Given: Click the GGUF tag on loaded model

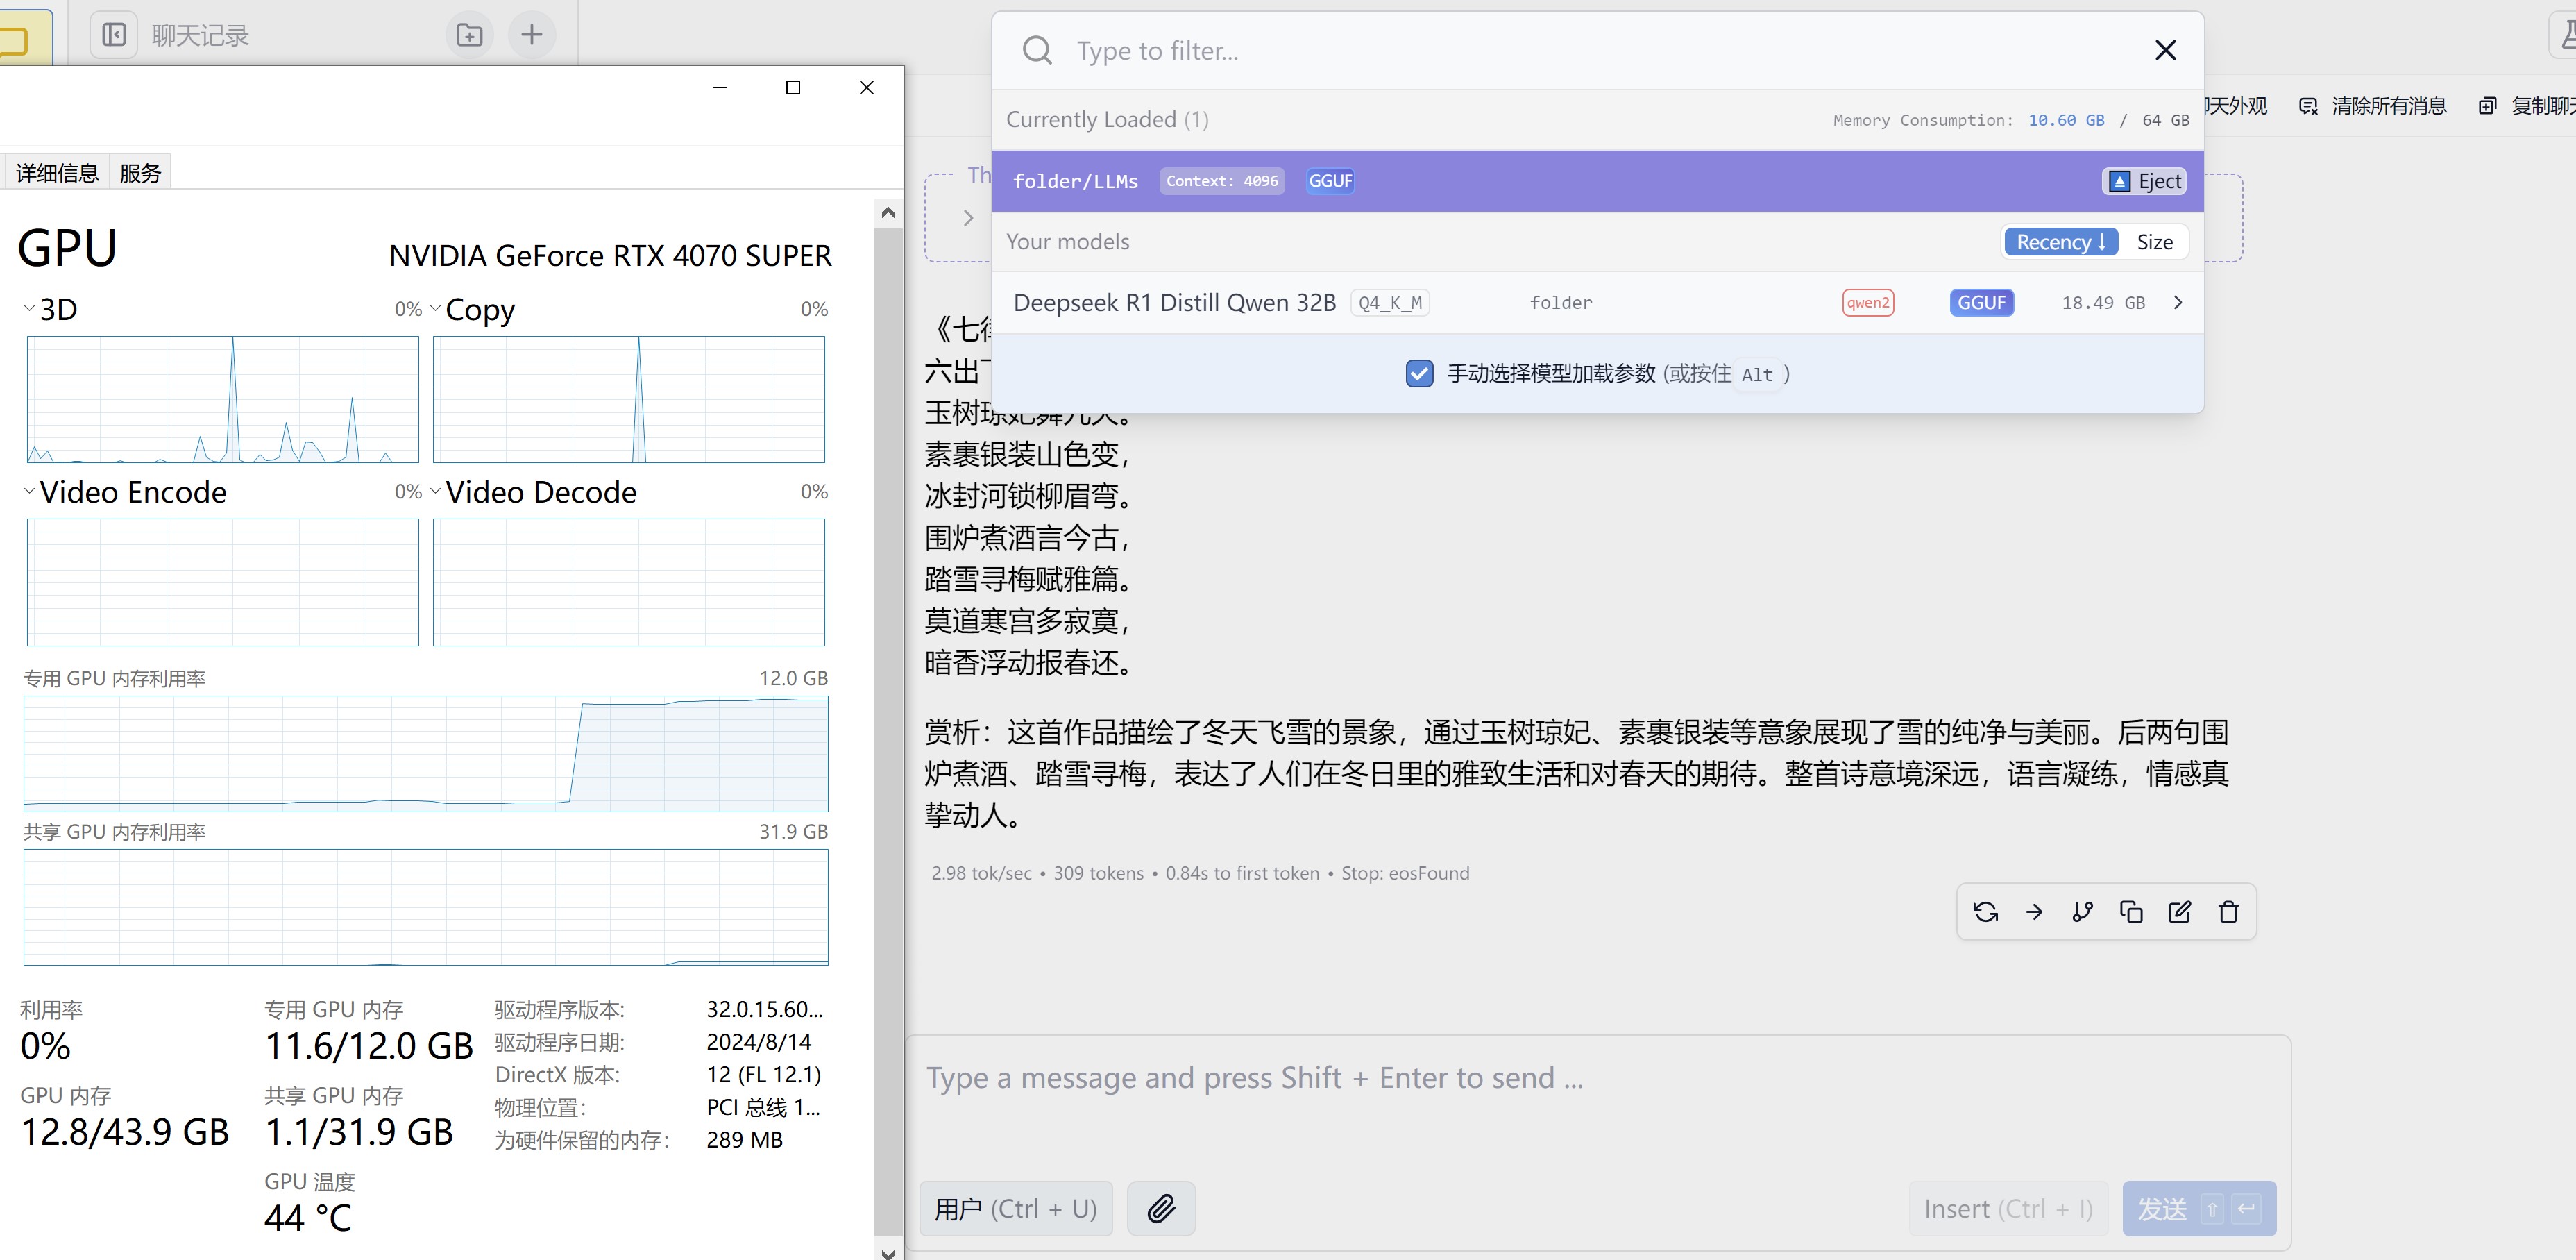Looking at the screenshot, I should 1330,181.
